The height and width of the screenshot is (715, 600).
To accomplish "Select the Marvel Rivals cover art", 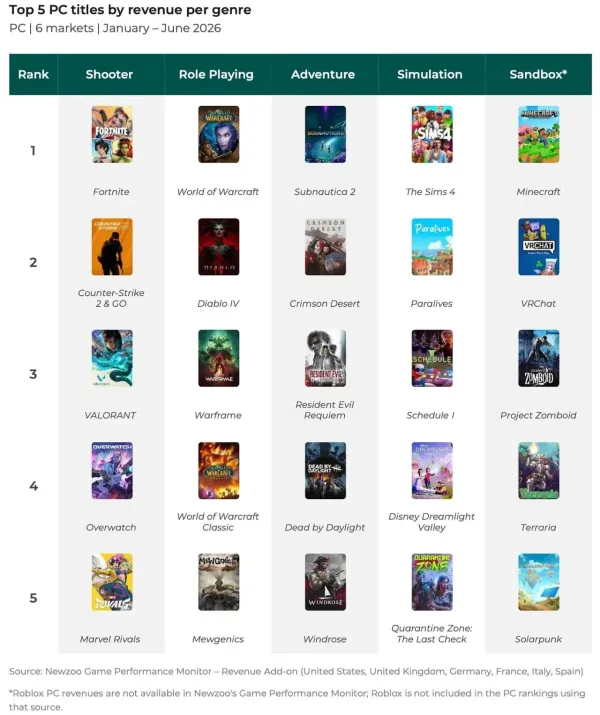I will (x=112, y=582).
